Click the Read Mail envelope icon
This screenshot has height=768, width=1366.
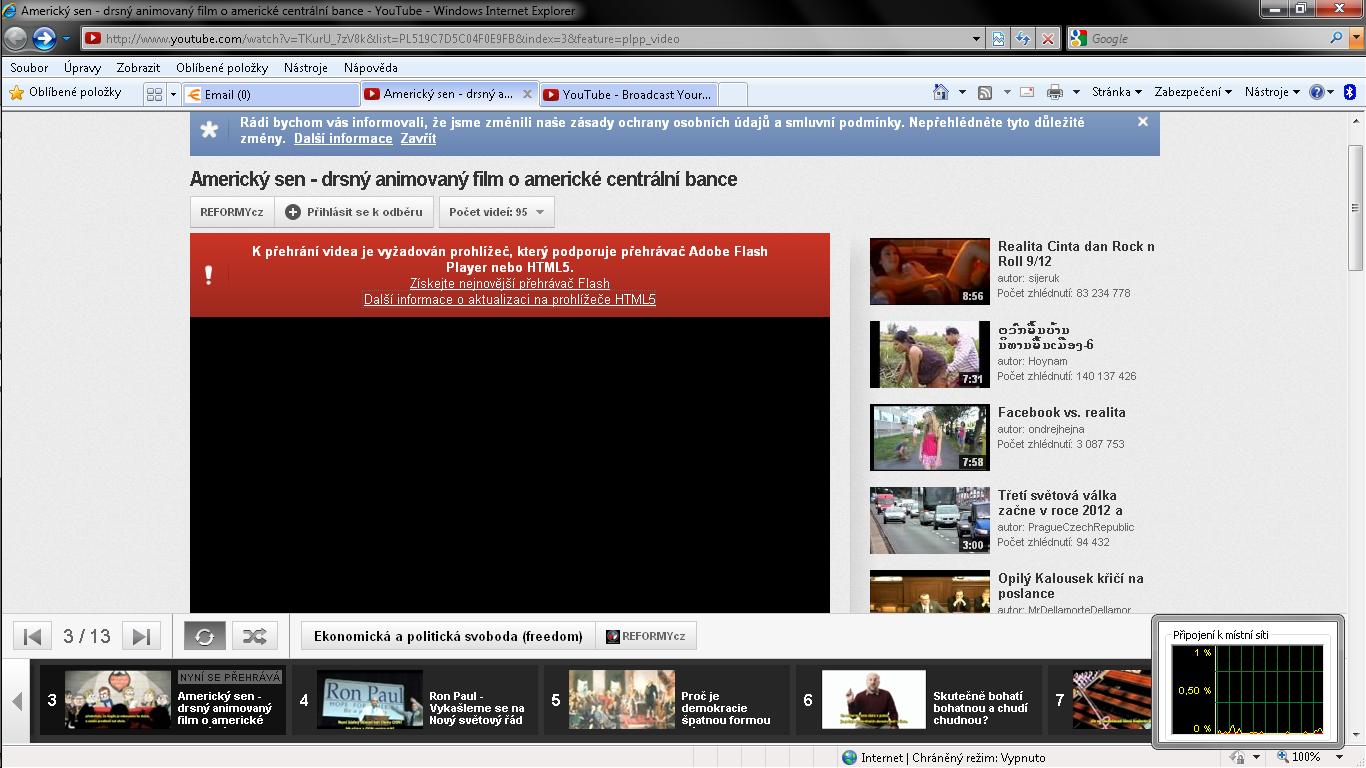pos(1026,92)
